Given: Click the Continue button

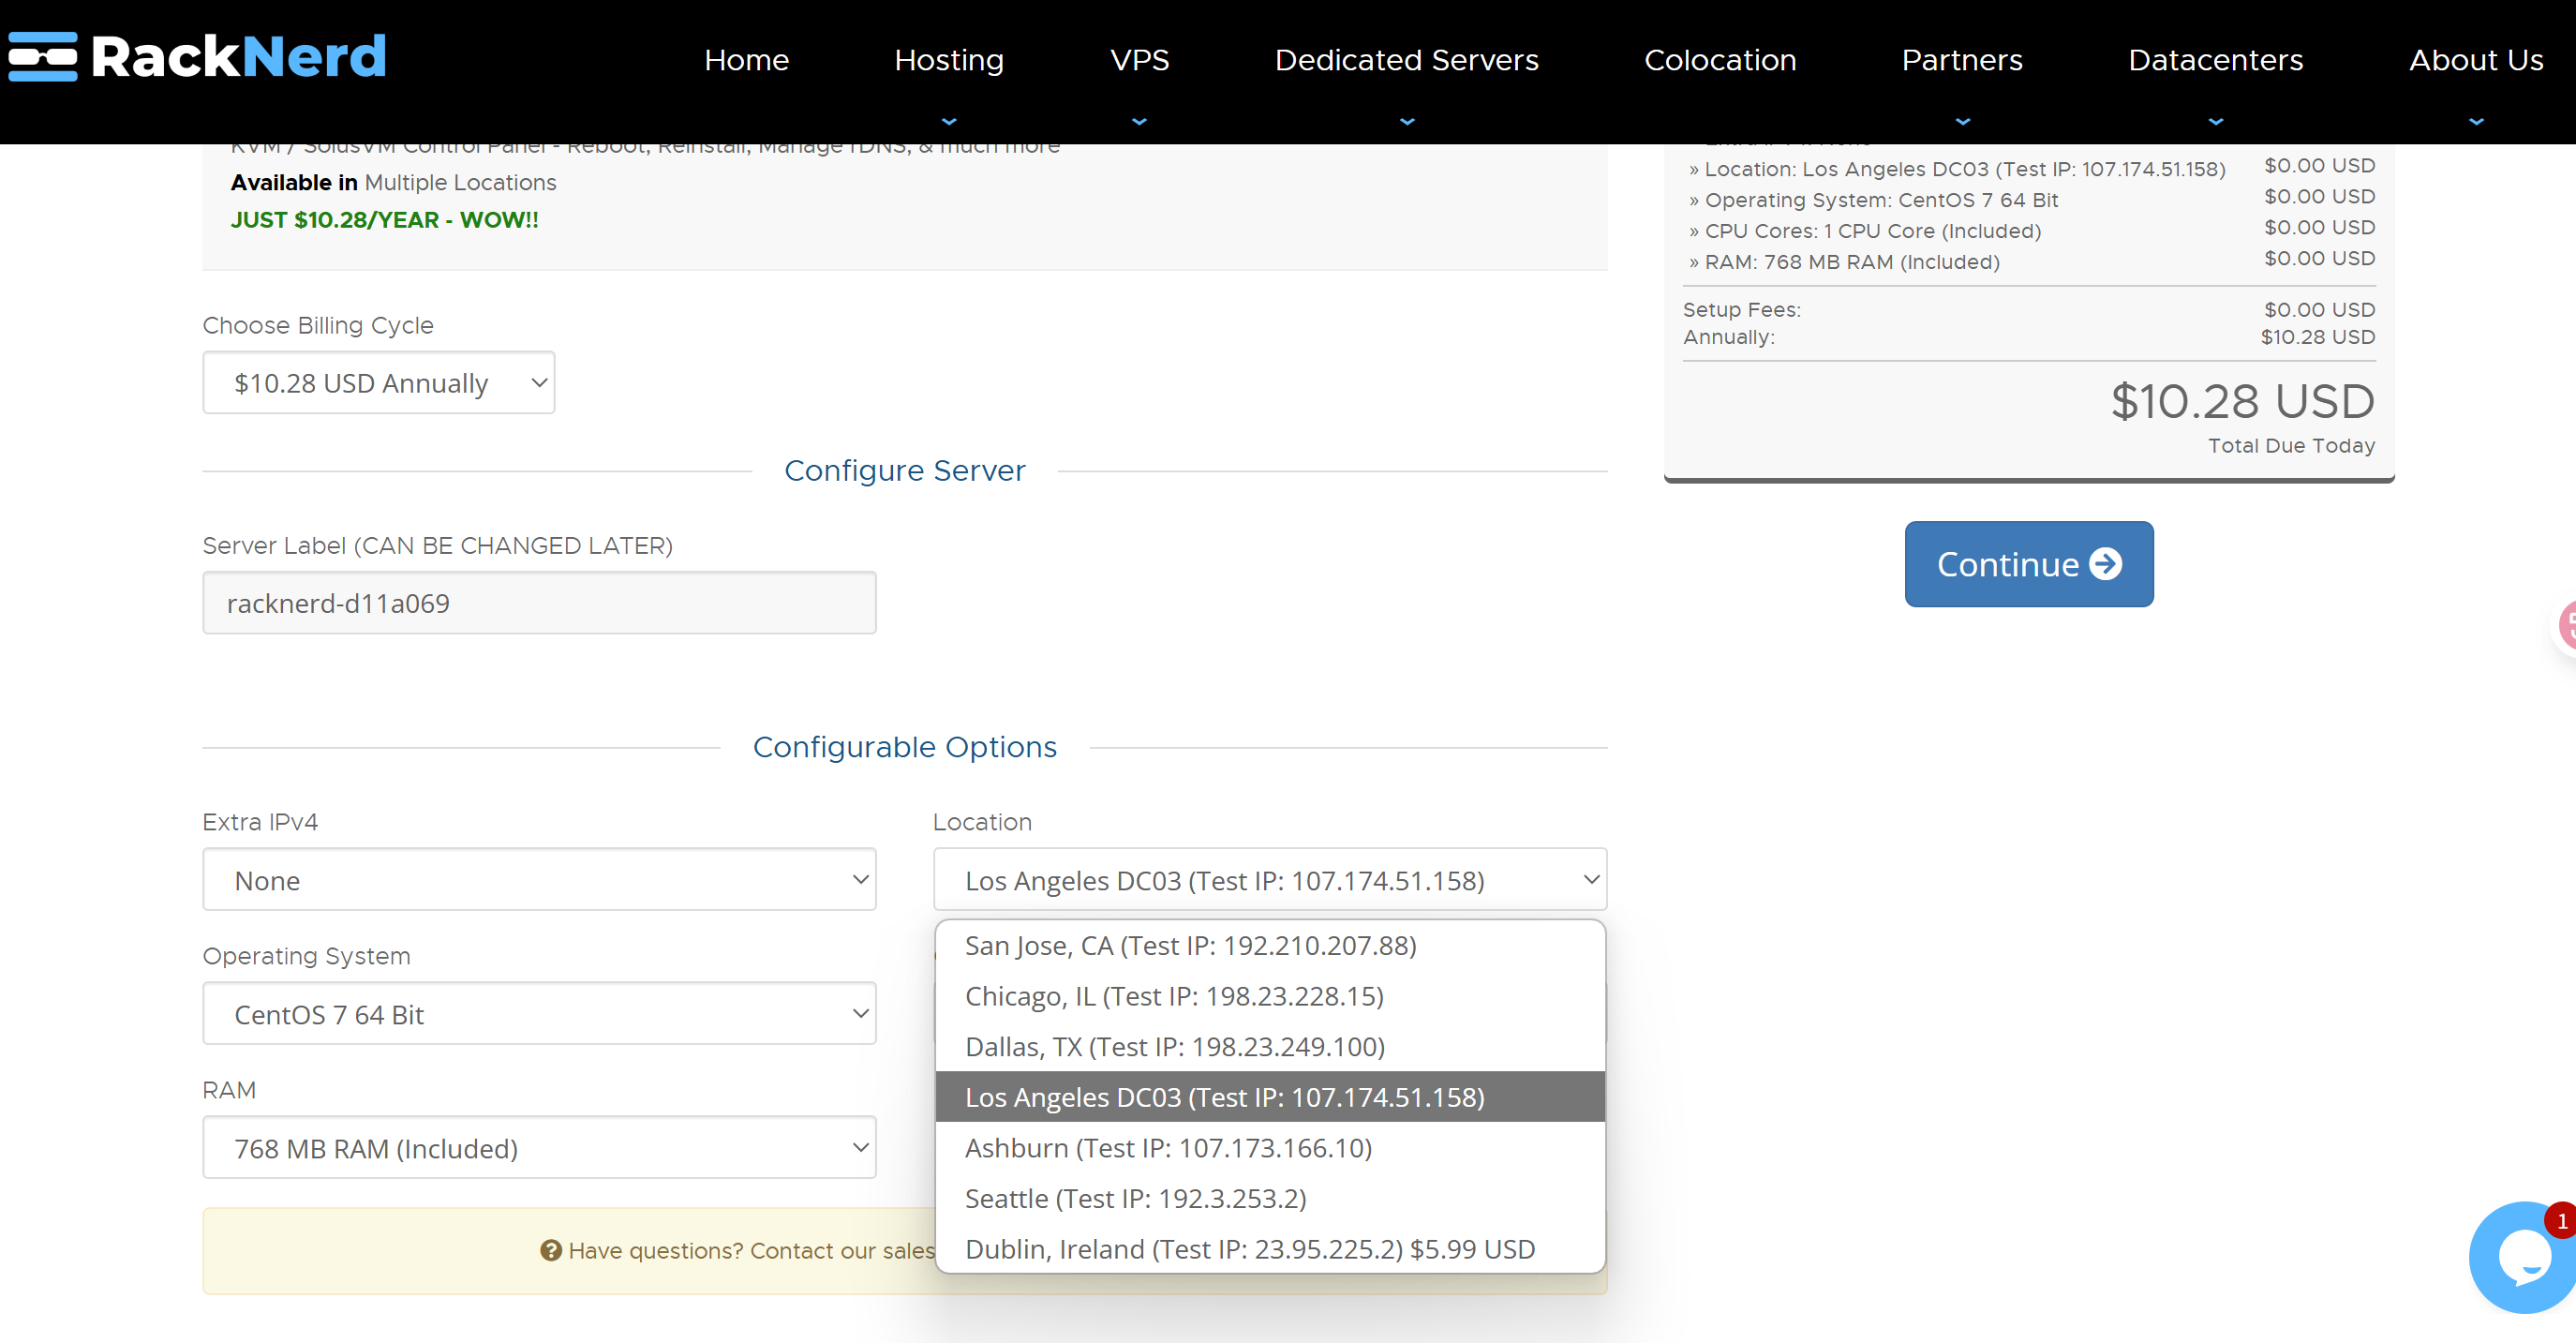Looking at the screenshot, I should point(2028,564).
